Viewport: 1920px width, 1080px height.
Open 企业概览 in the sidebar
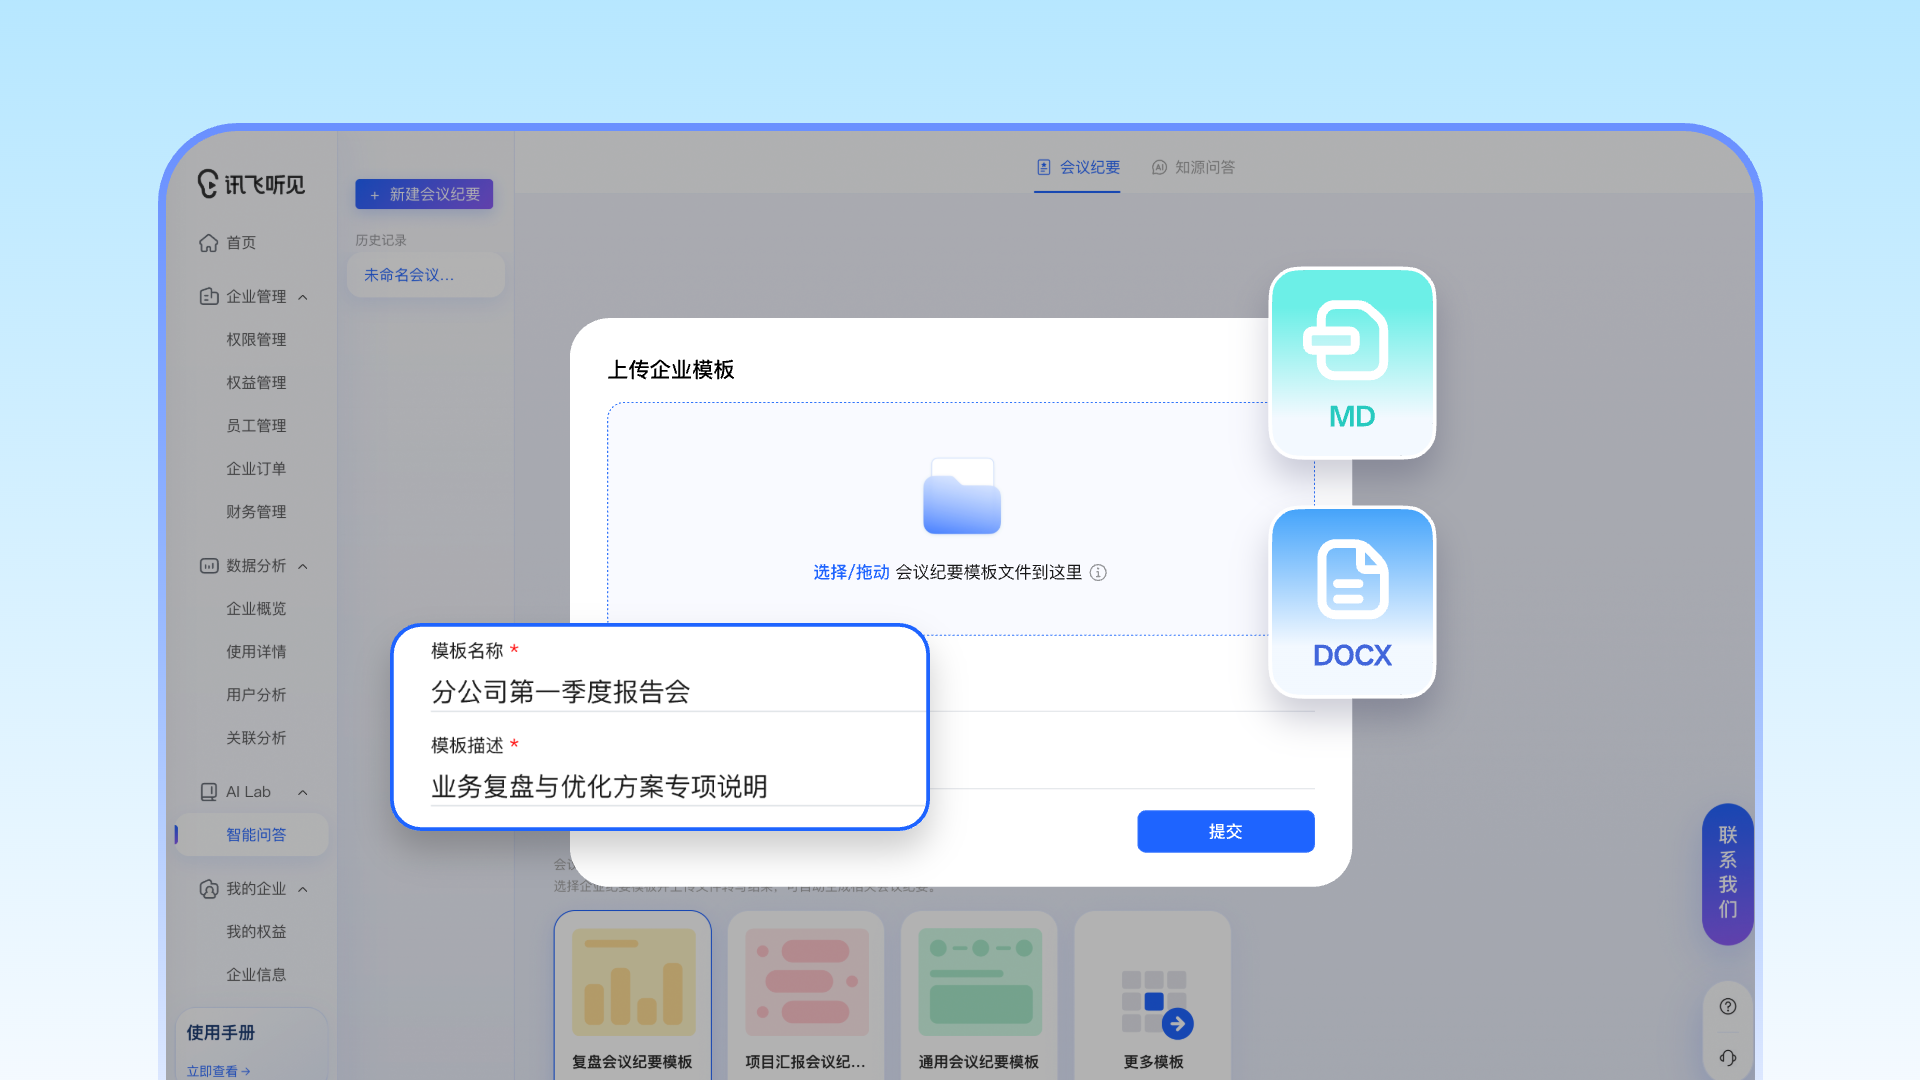(x=256, y=609)
